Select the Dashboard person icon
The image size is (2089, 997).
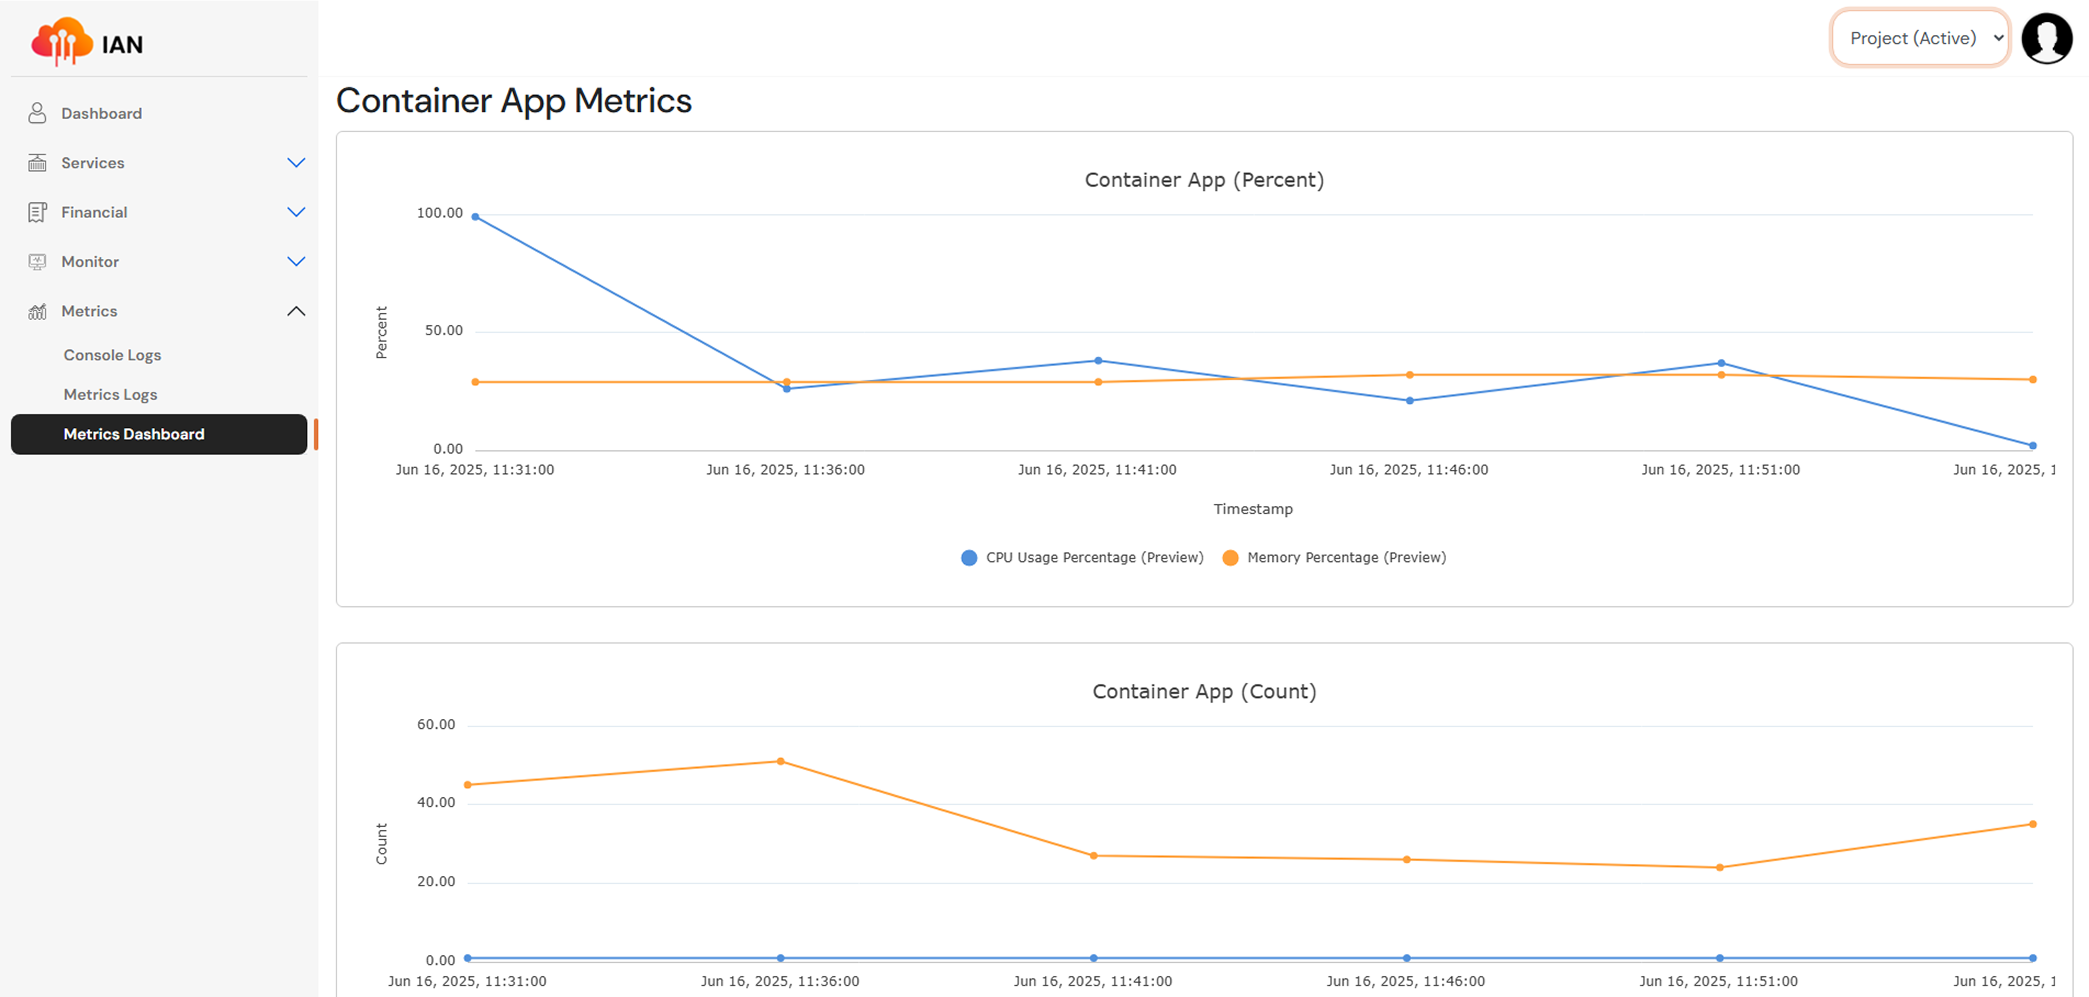click(x=37, y=113)
